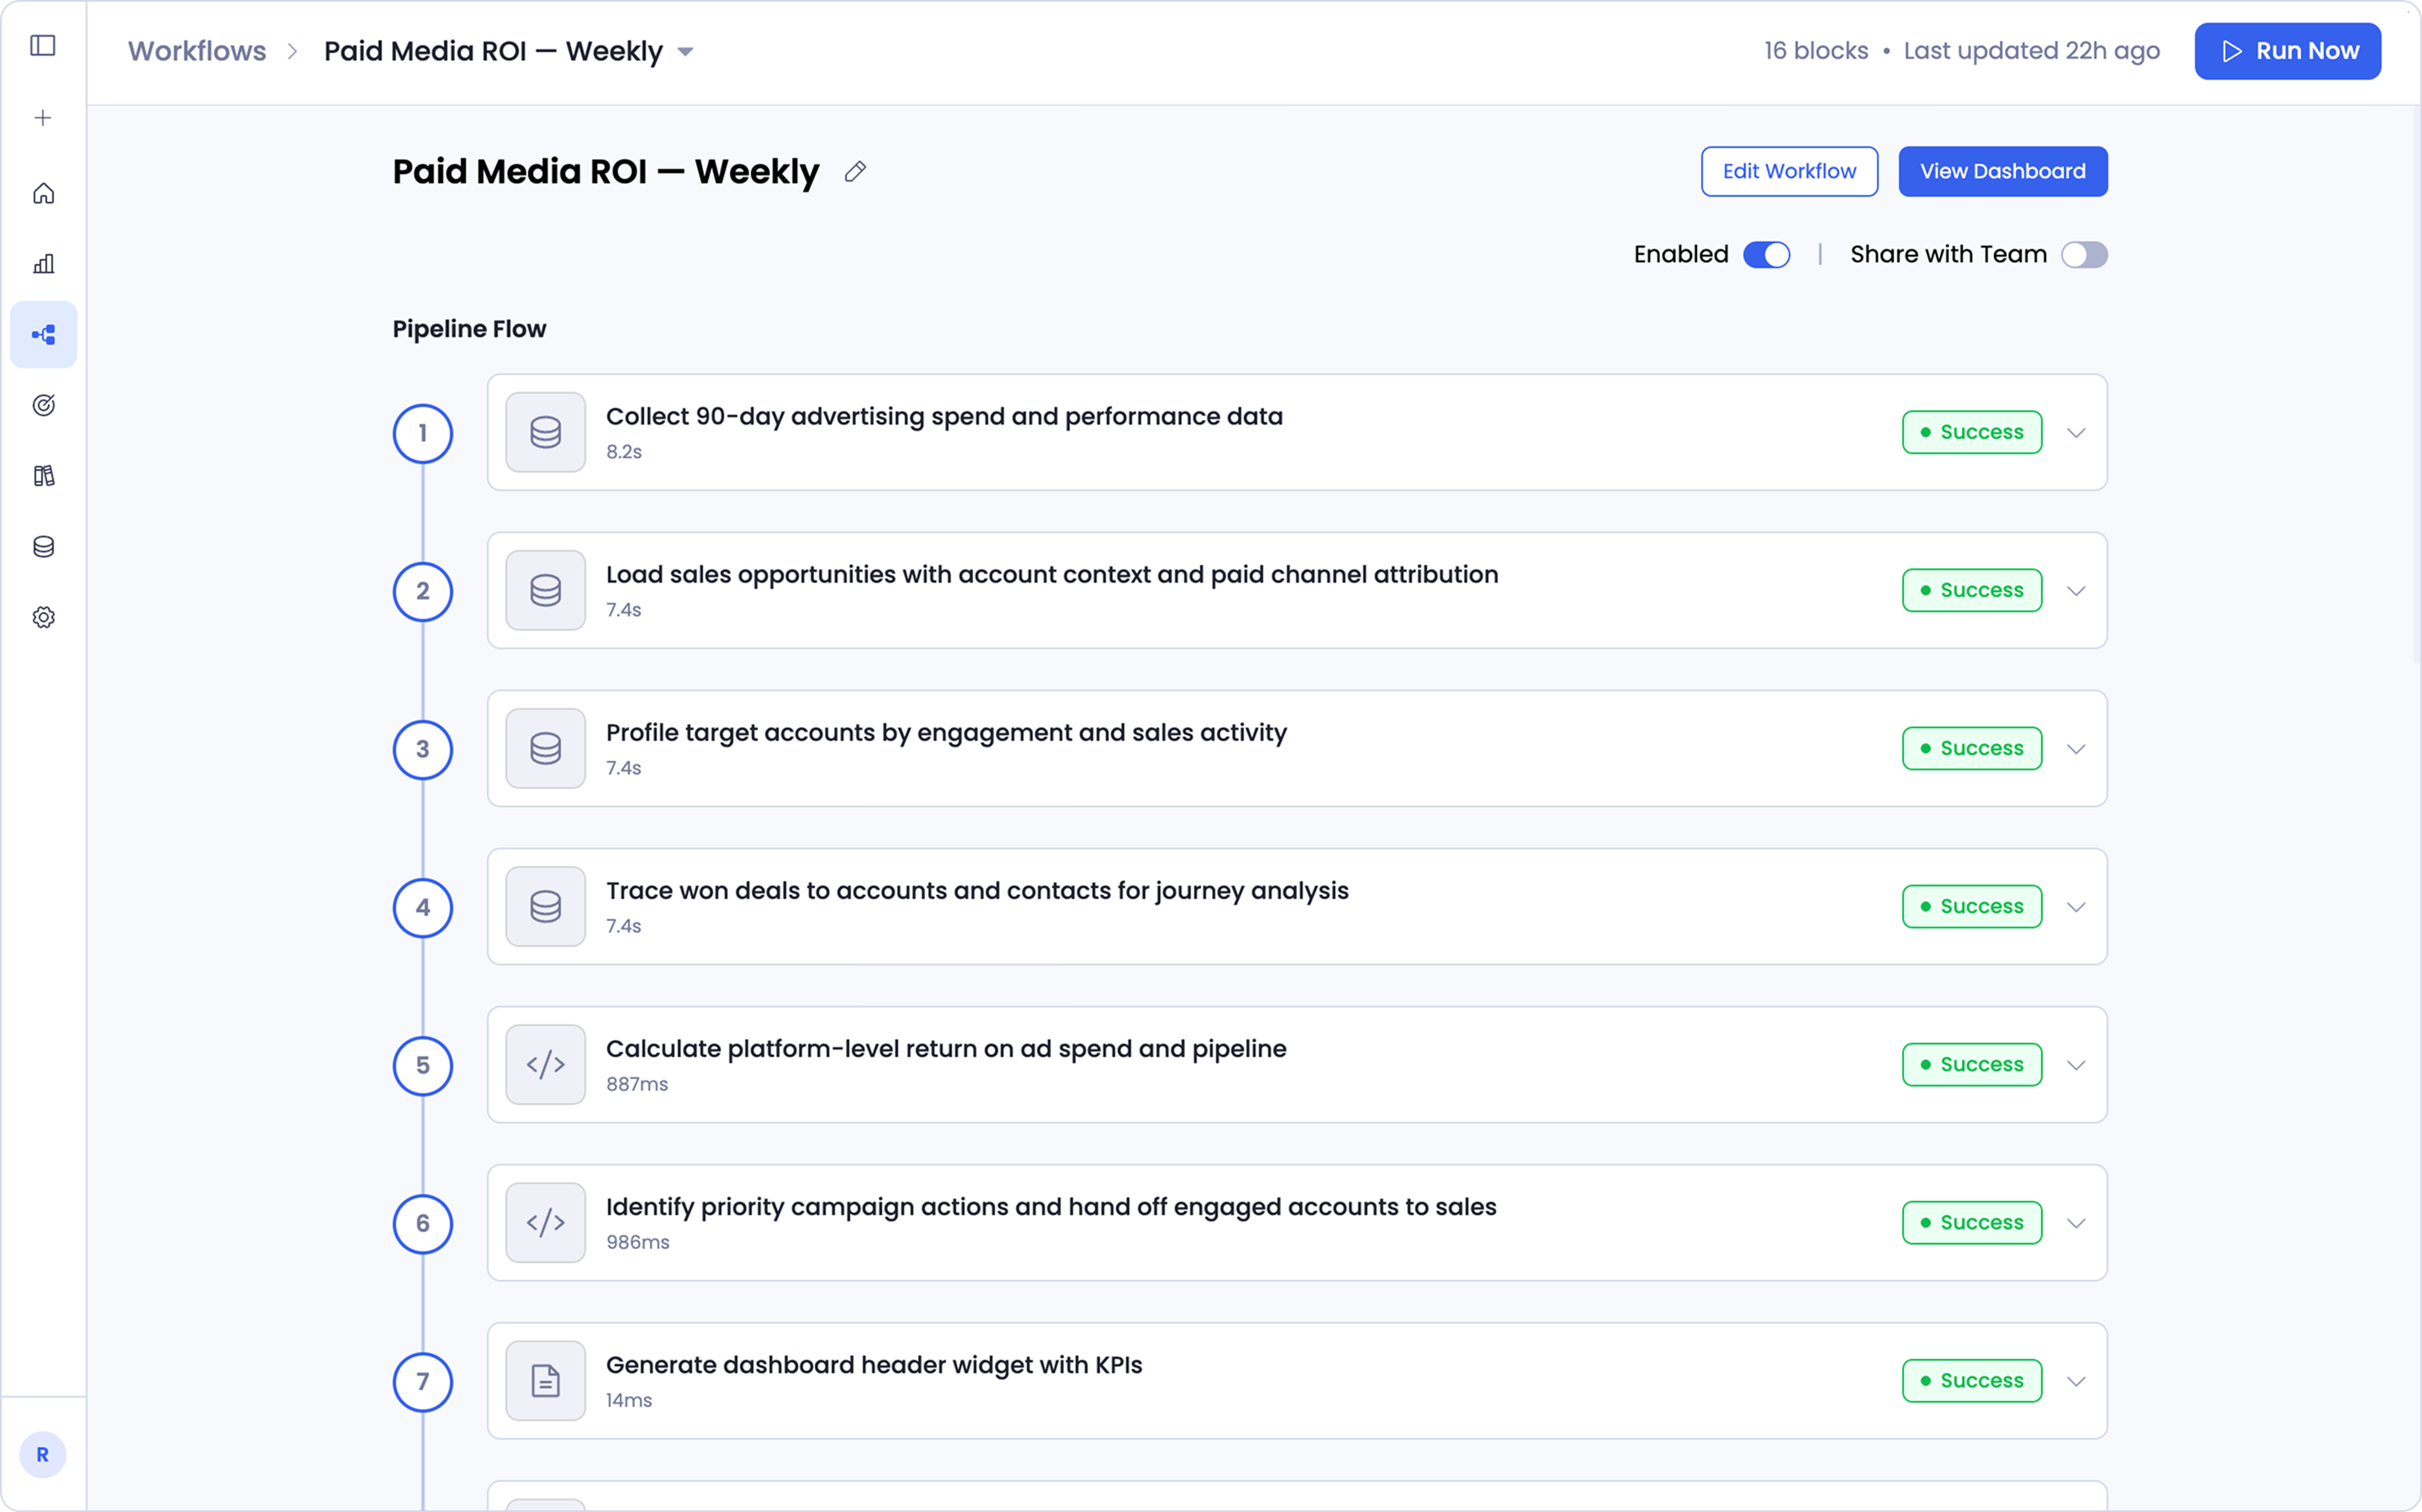Click the '8.2s' duration text

[x=624, y=452]
